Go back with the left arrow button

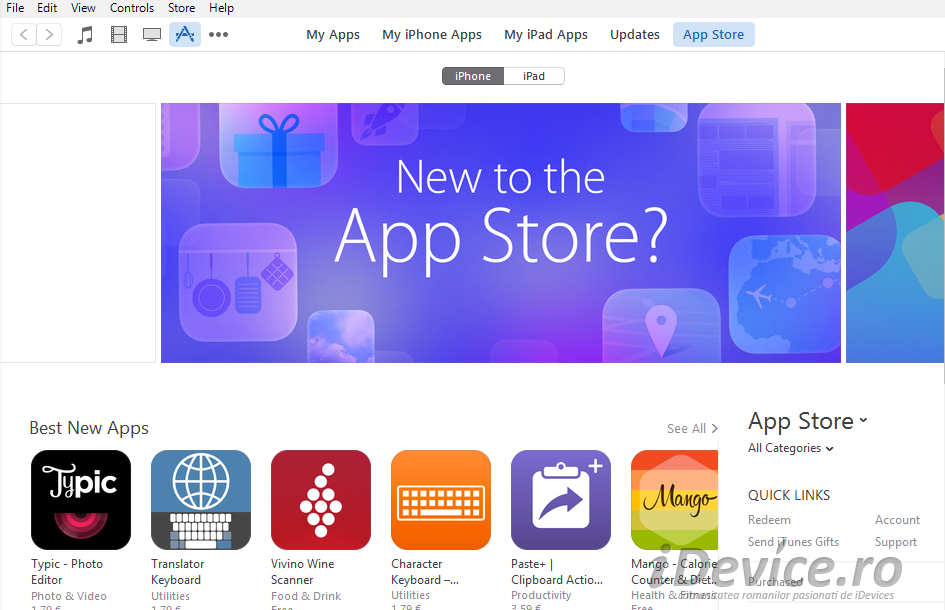tap(24, 34)
